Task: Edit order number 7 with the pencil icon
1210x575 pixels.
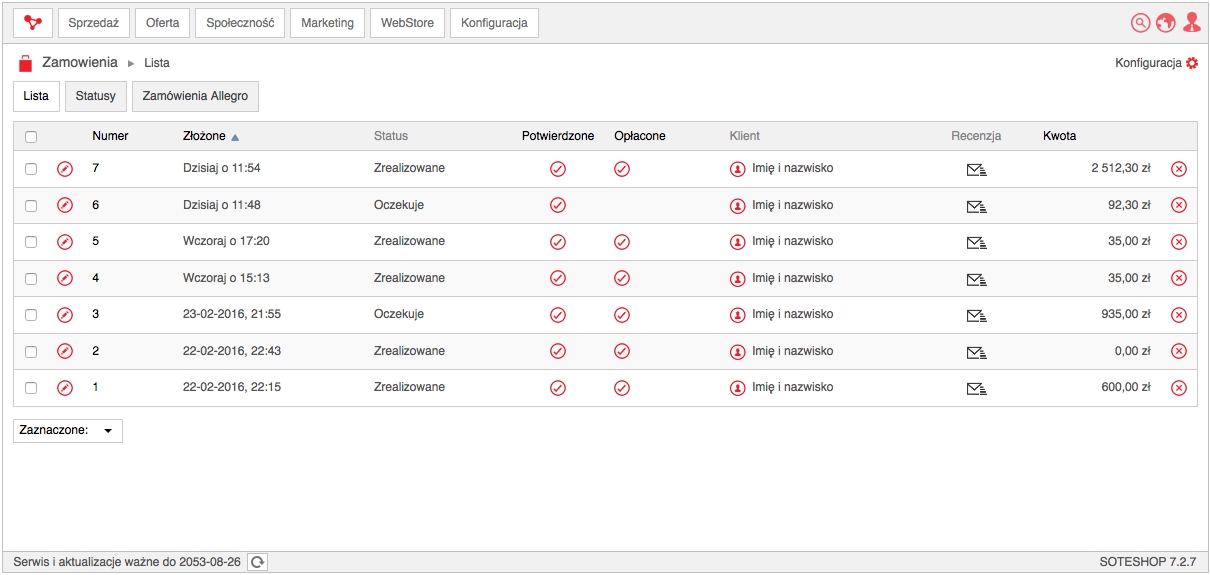Action: (x=65, y=168)
